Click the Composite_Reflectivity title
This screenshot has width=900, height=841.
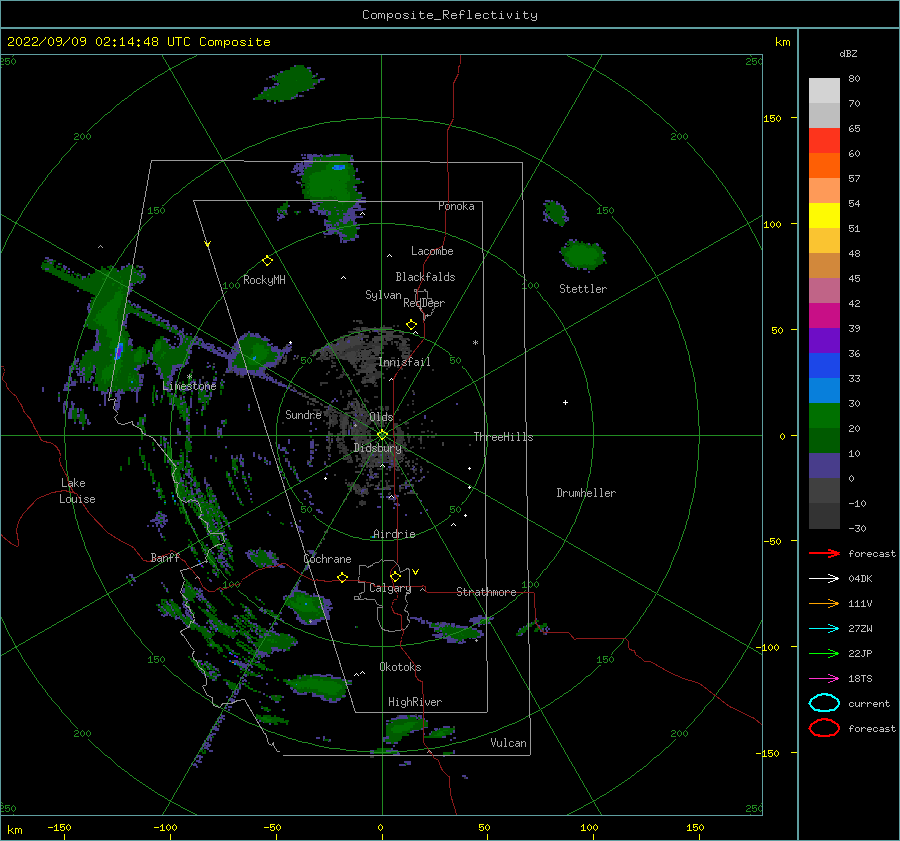tap(449, 15)
